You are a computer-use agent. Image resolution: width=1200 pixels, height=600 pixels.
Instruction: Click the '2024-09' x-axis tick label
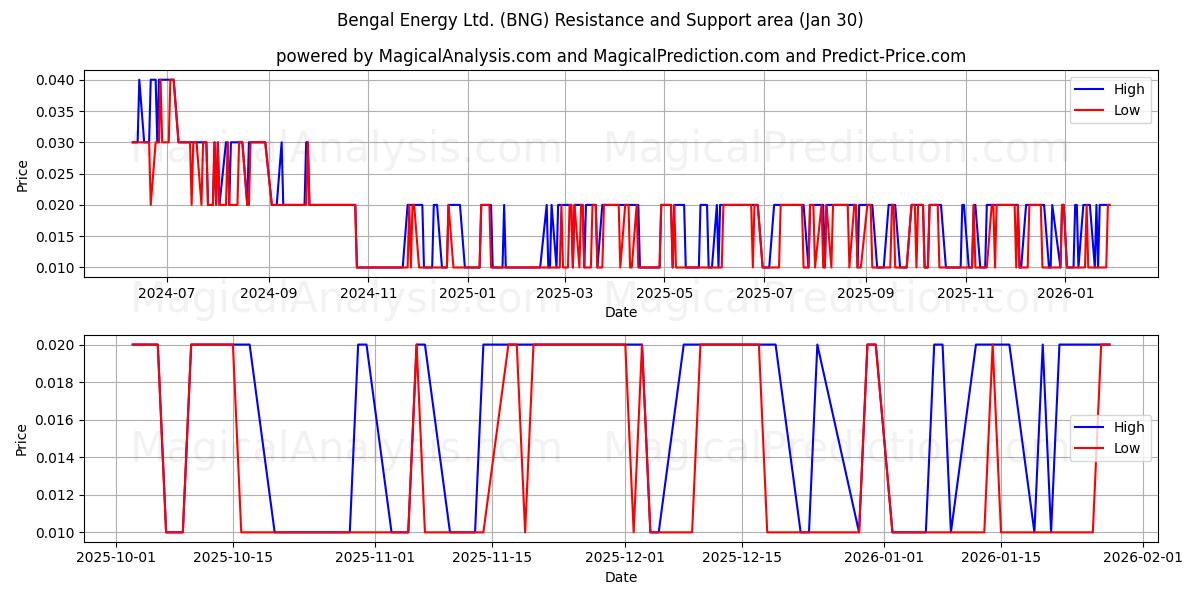268,293
